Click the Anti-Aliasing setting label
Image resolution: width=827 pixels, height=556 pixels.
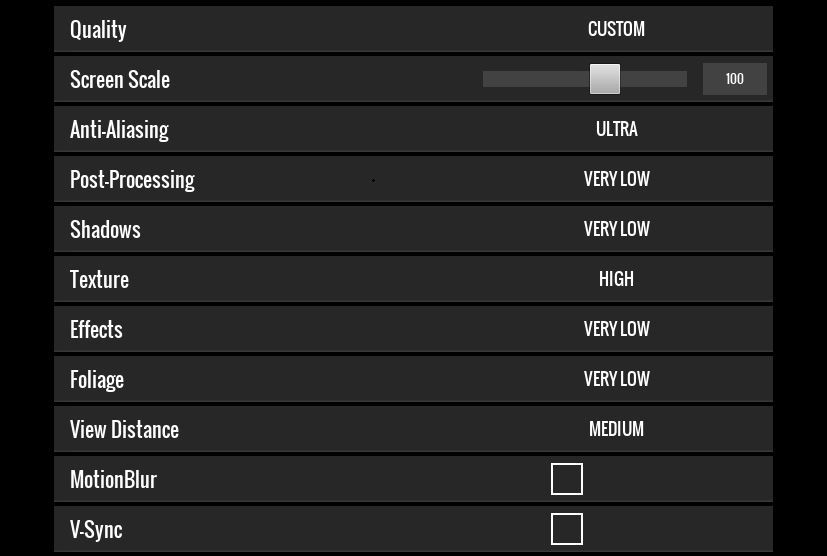click(x=119, y=129)
